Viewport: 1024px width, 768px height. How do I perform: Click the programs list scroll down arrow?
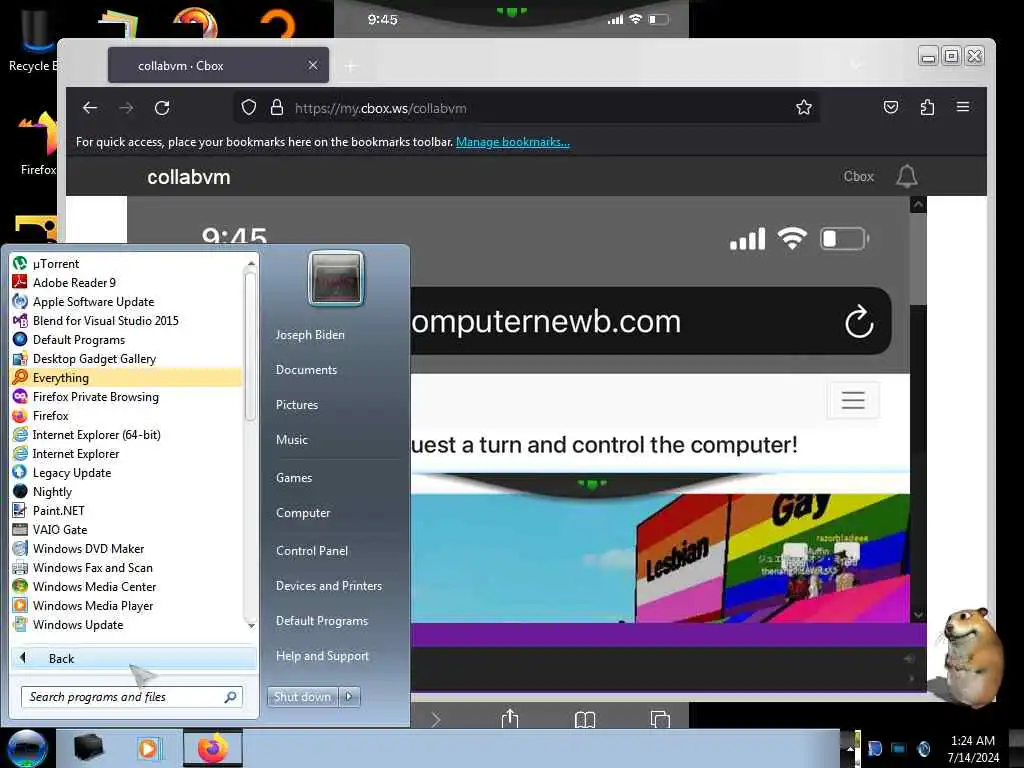pos(251,626)
